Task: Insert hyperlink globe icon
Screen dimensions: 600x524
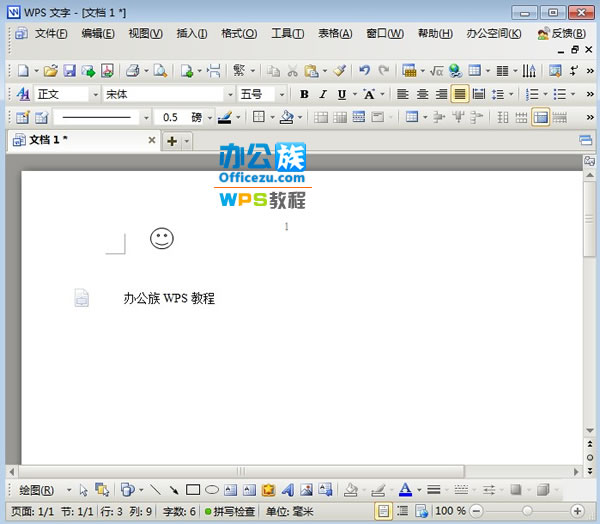Action: pos(455,71)
